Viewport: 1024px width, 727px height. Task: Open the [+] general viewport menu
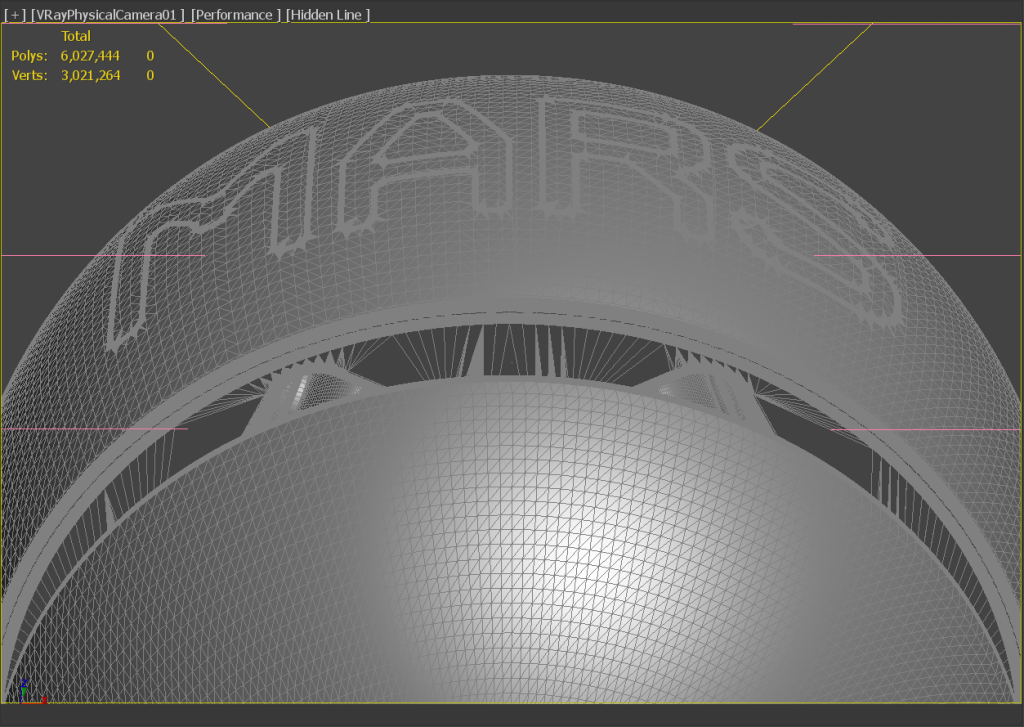coord(14,14)
